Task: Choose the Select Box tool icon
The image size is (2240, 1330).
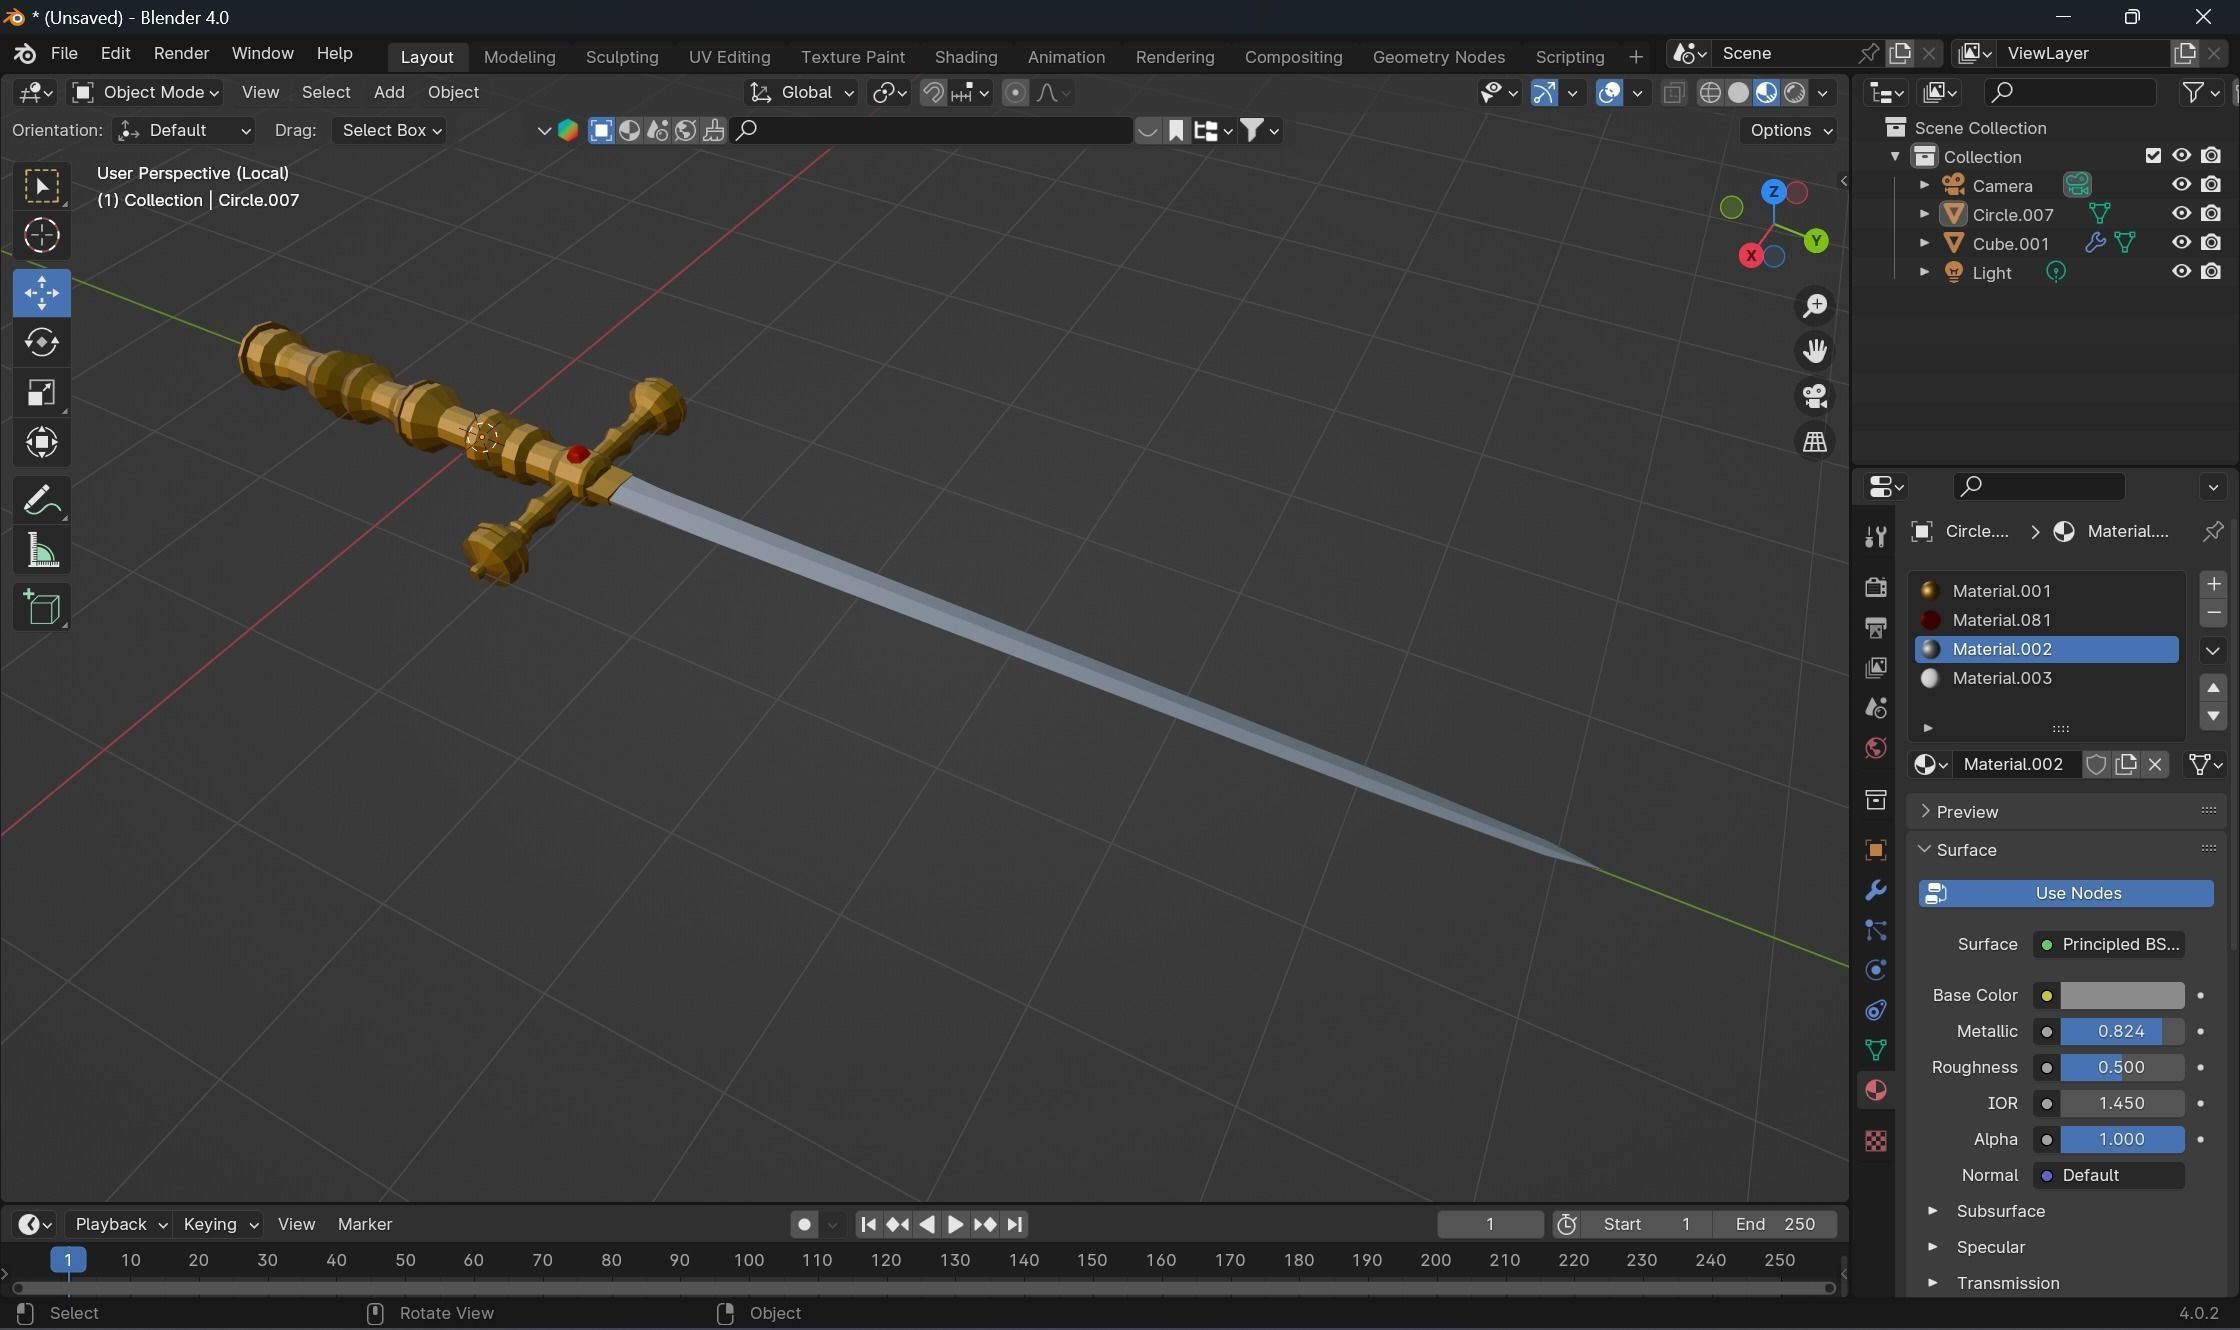Action: click(42, 186)
